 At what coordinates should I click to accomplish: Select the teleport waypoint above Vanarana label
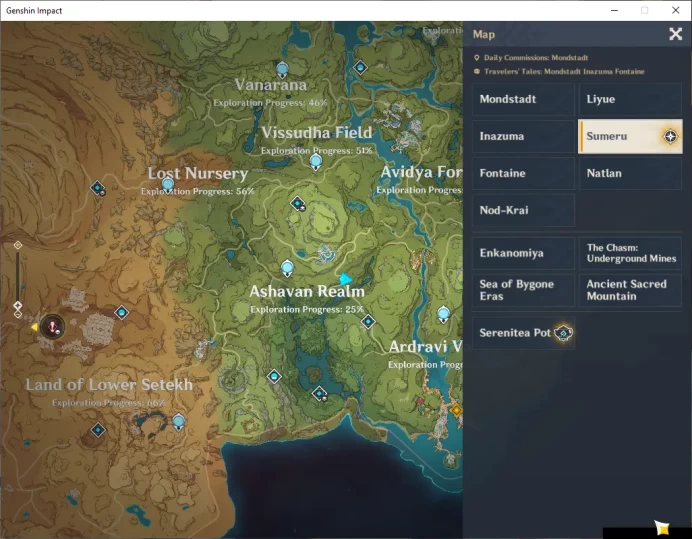click(x=282, y=70)
